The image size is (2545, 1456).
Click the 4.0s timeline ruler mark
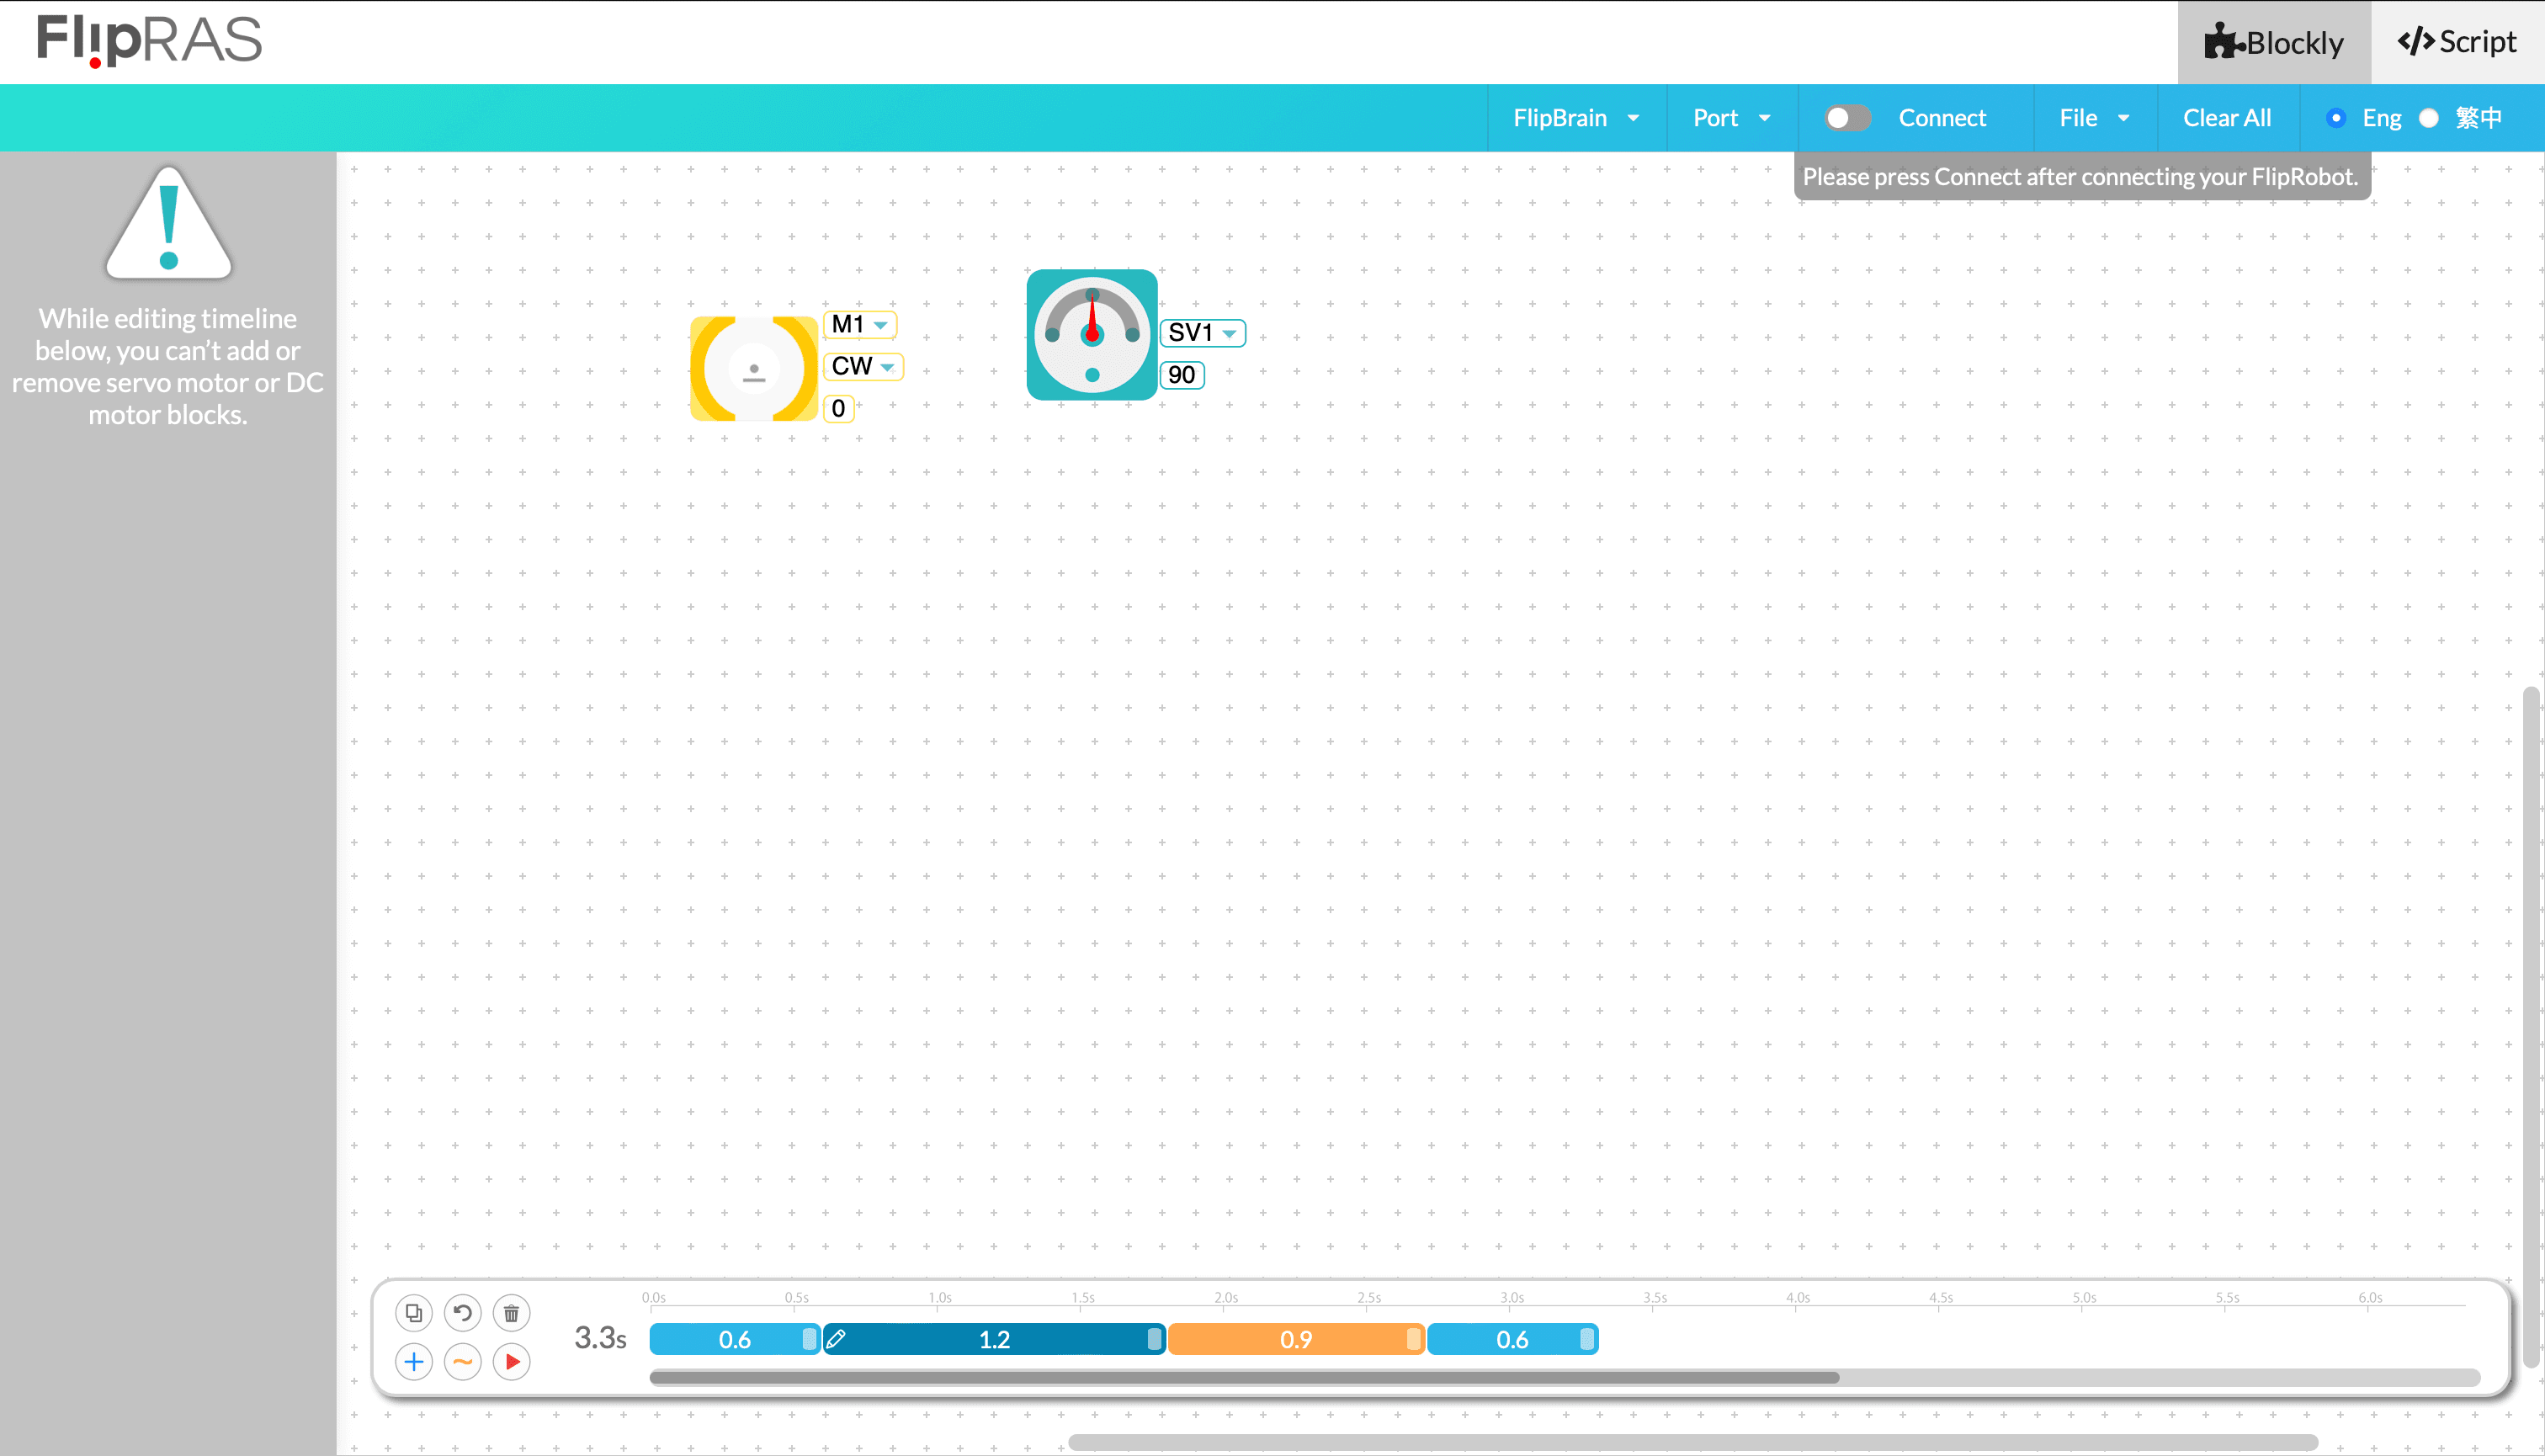pos(1798,1298)
